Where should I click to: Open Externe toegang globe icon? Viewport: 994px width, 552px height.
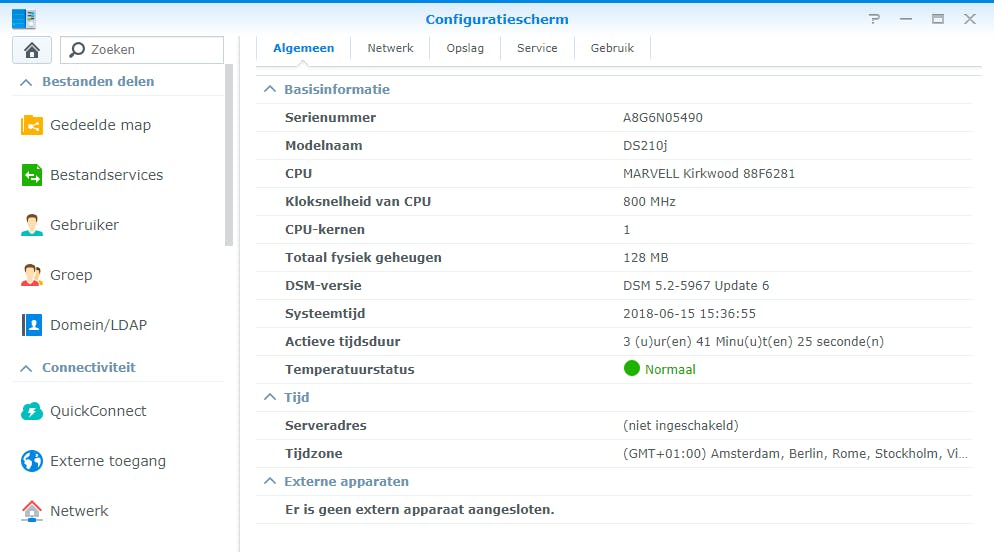[x=32, y=461]
